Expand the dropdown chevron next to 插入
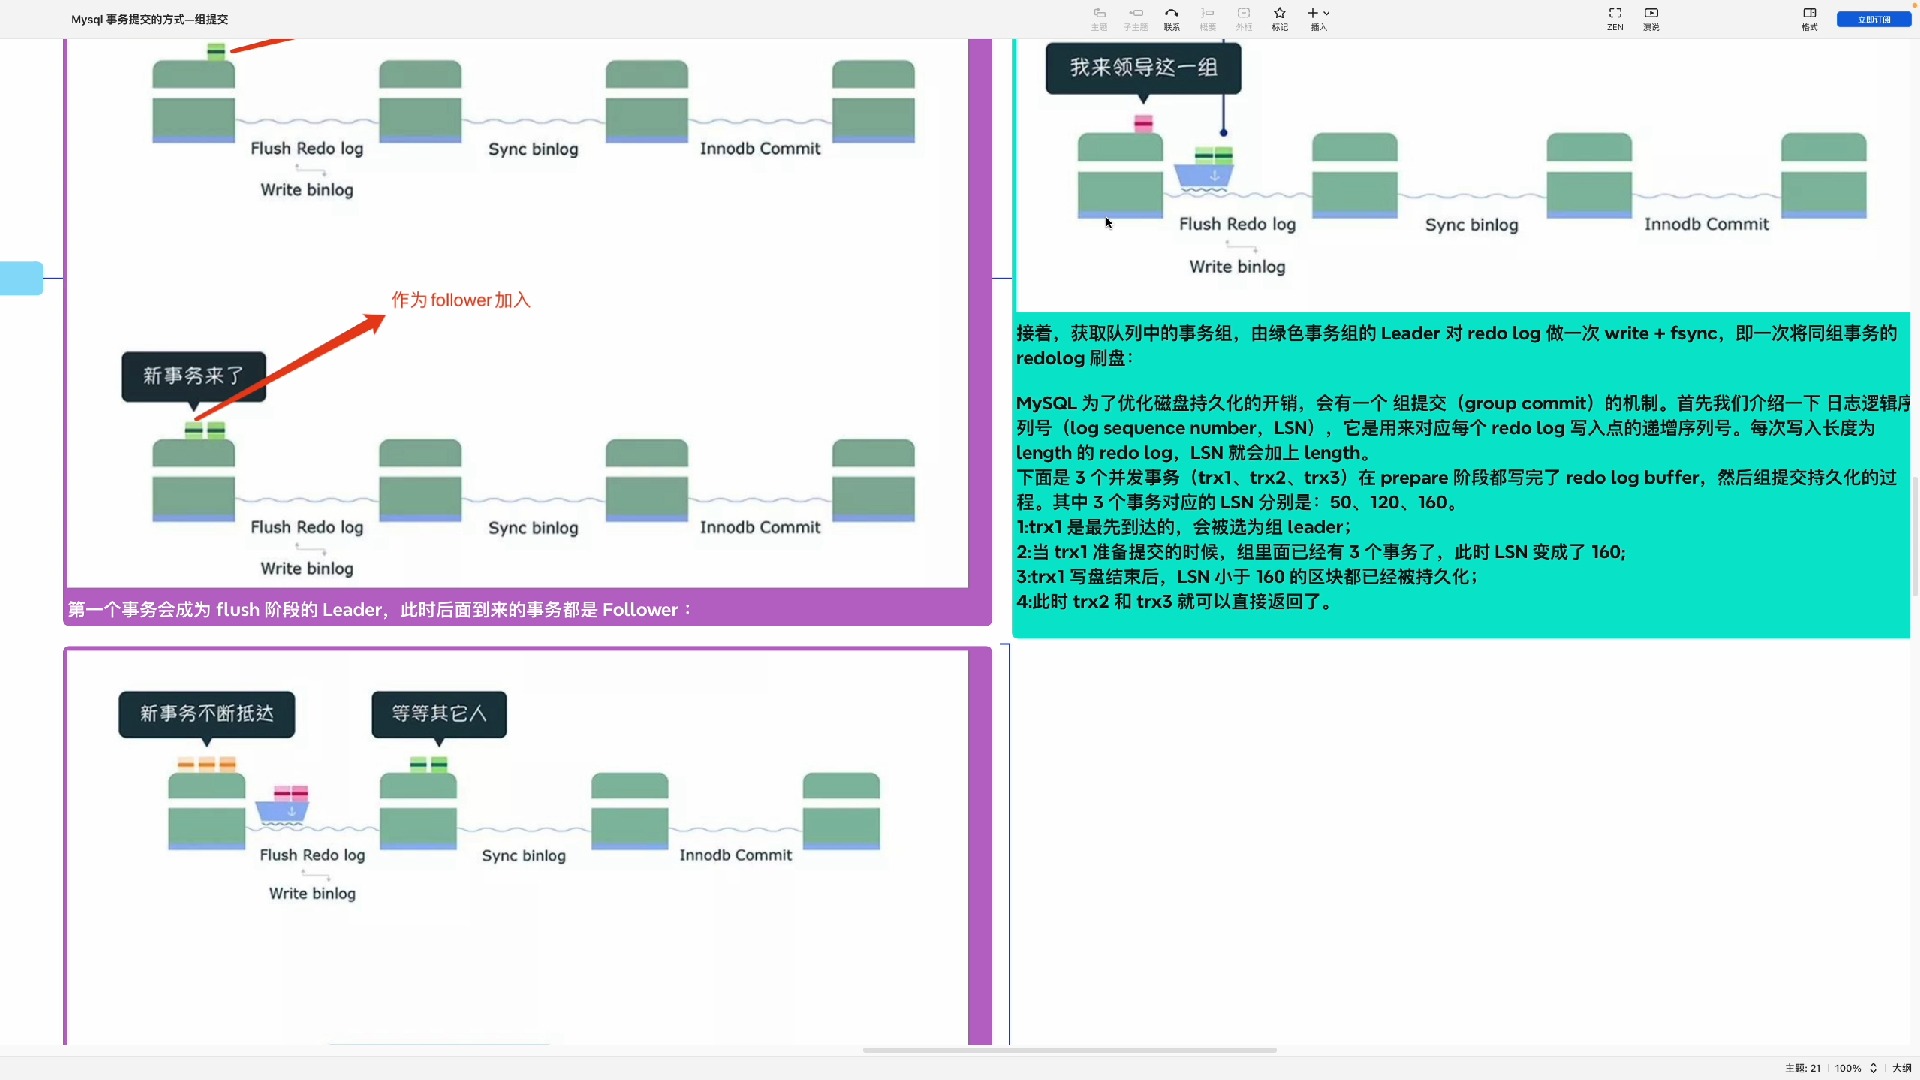1920x1080 pixels. pyautogui.click(x=1326, y=14)
